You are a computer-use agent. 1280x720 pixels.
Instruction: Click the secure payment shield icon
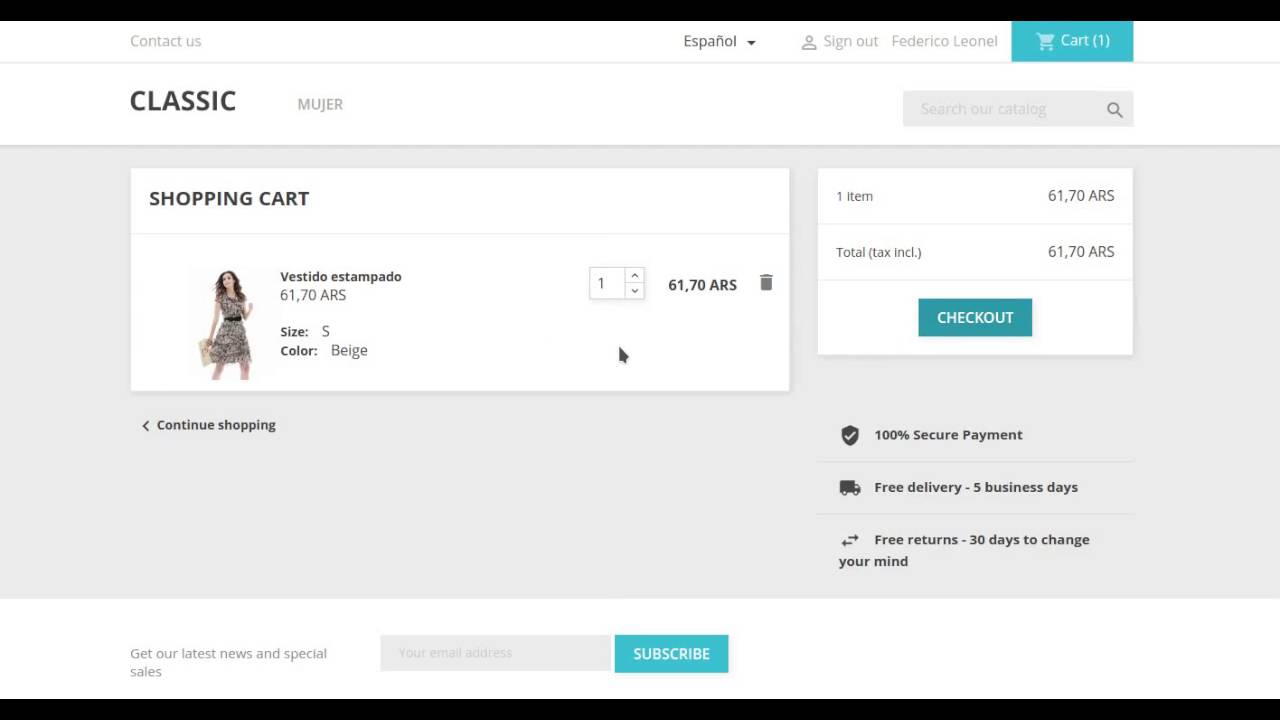point(850,435)
